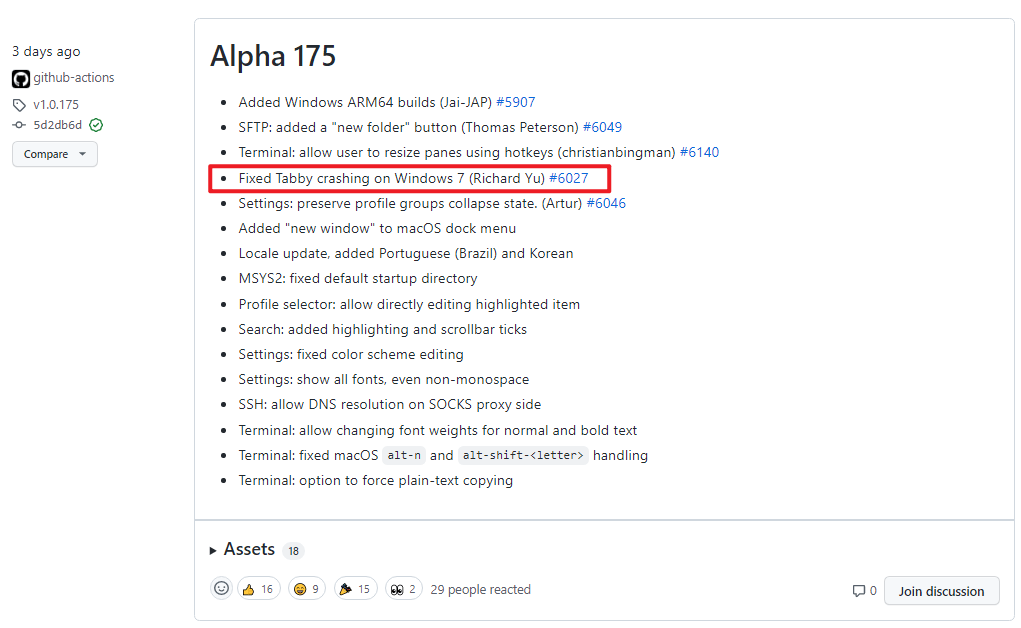The image size is (1021, 628).
Task: Open issue link #6140
Action: coord(699,152)
